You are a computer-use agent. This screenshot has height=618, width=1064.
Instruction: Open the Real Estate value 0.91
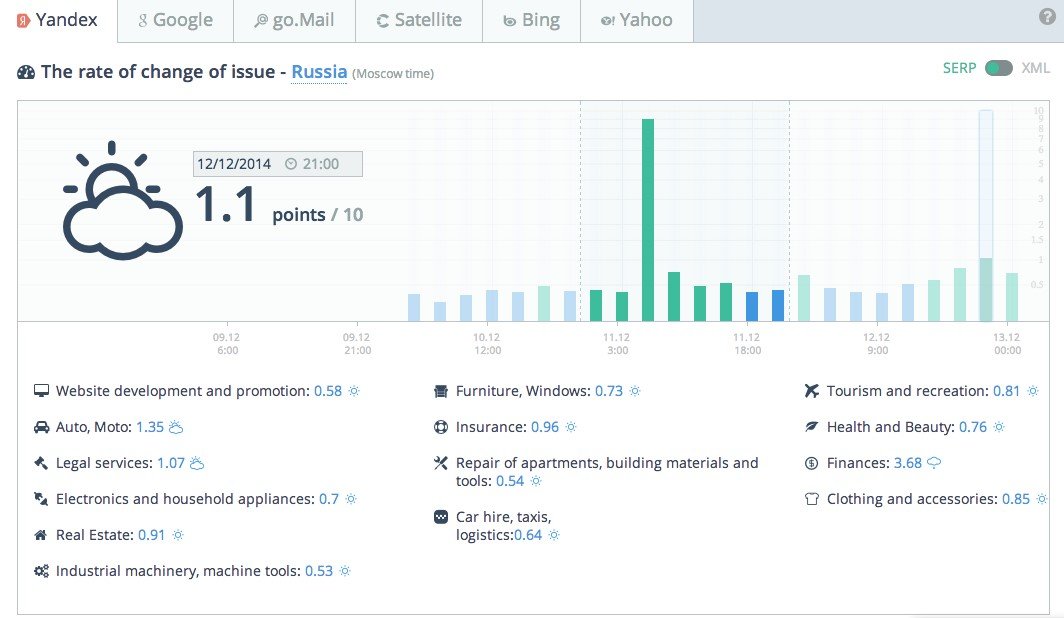[151, 535]
